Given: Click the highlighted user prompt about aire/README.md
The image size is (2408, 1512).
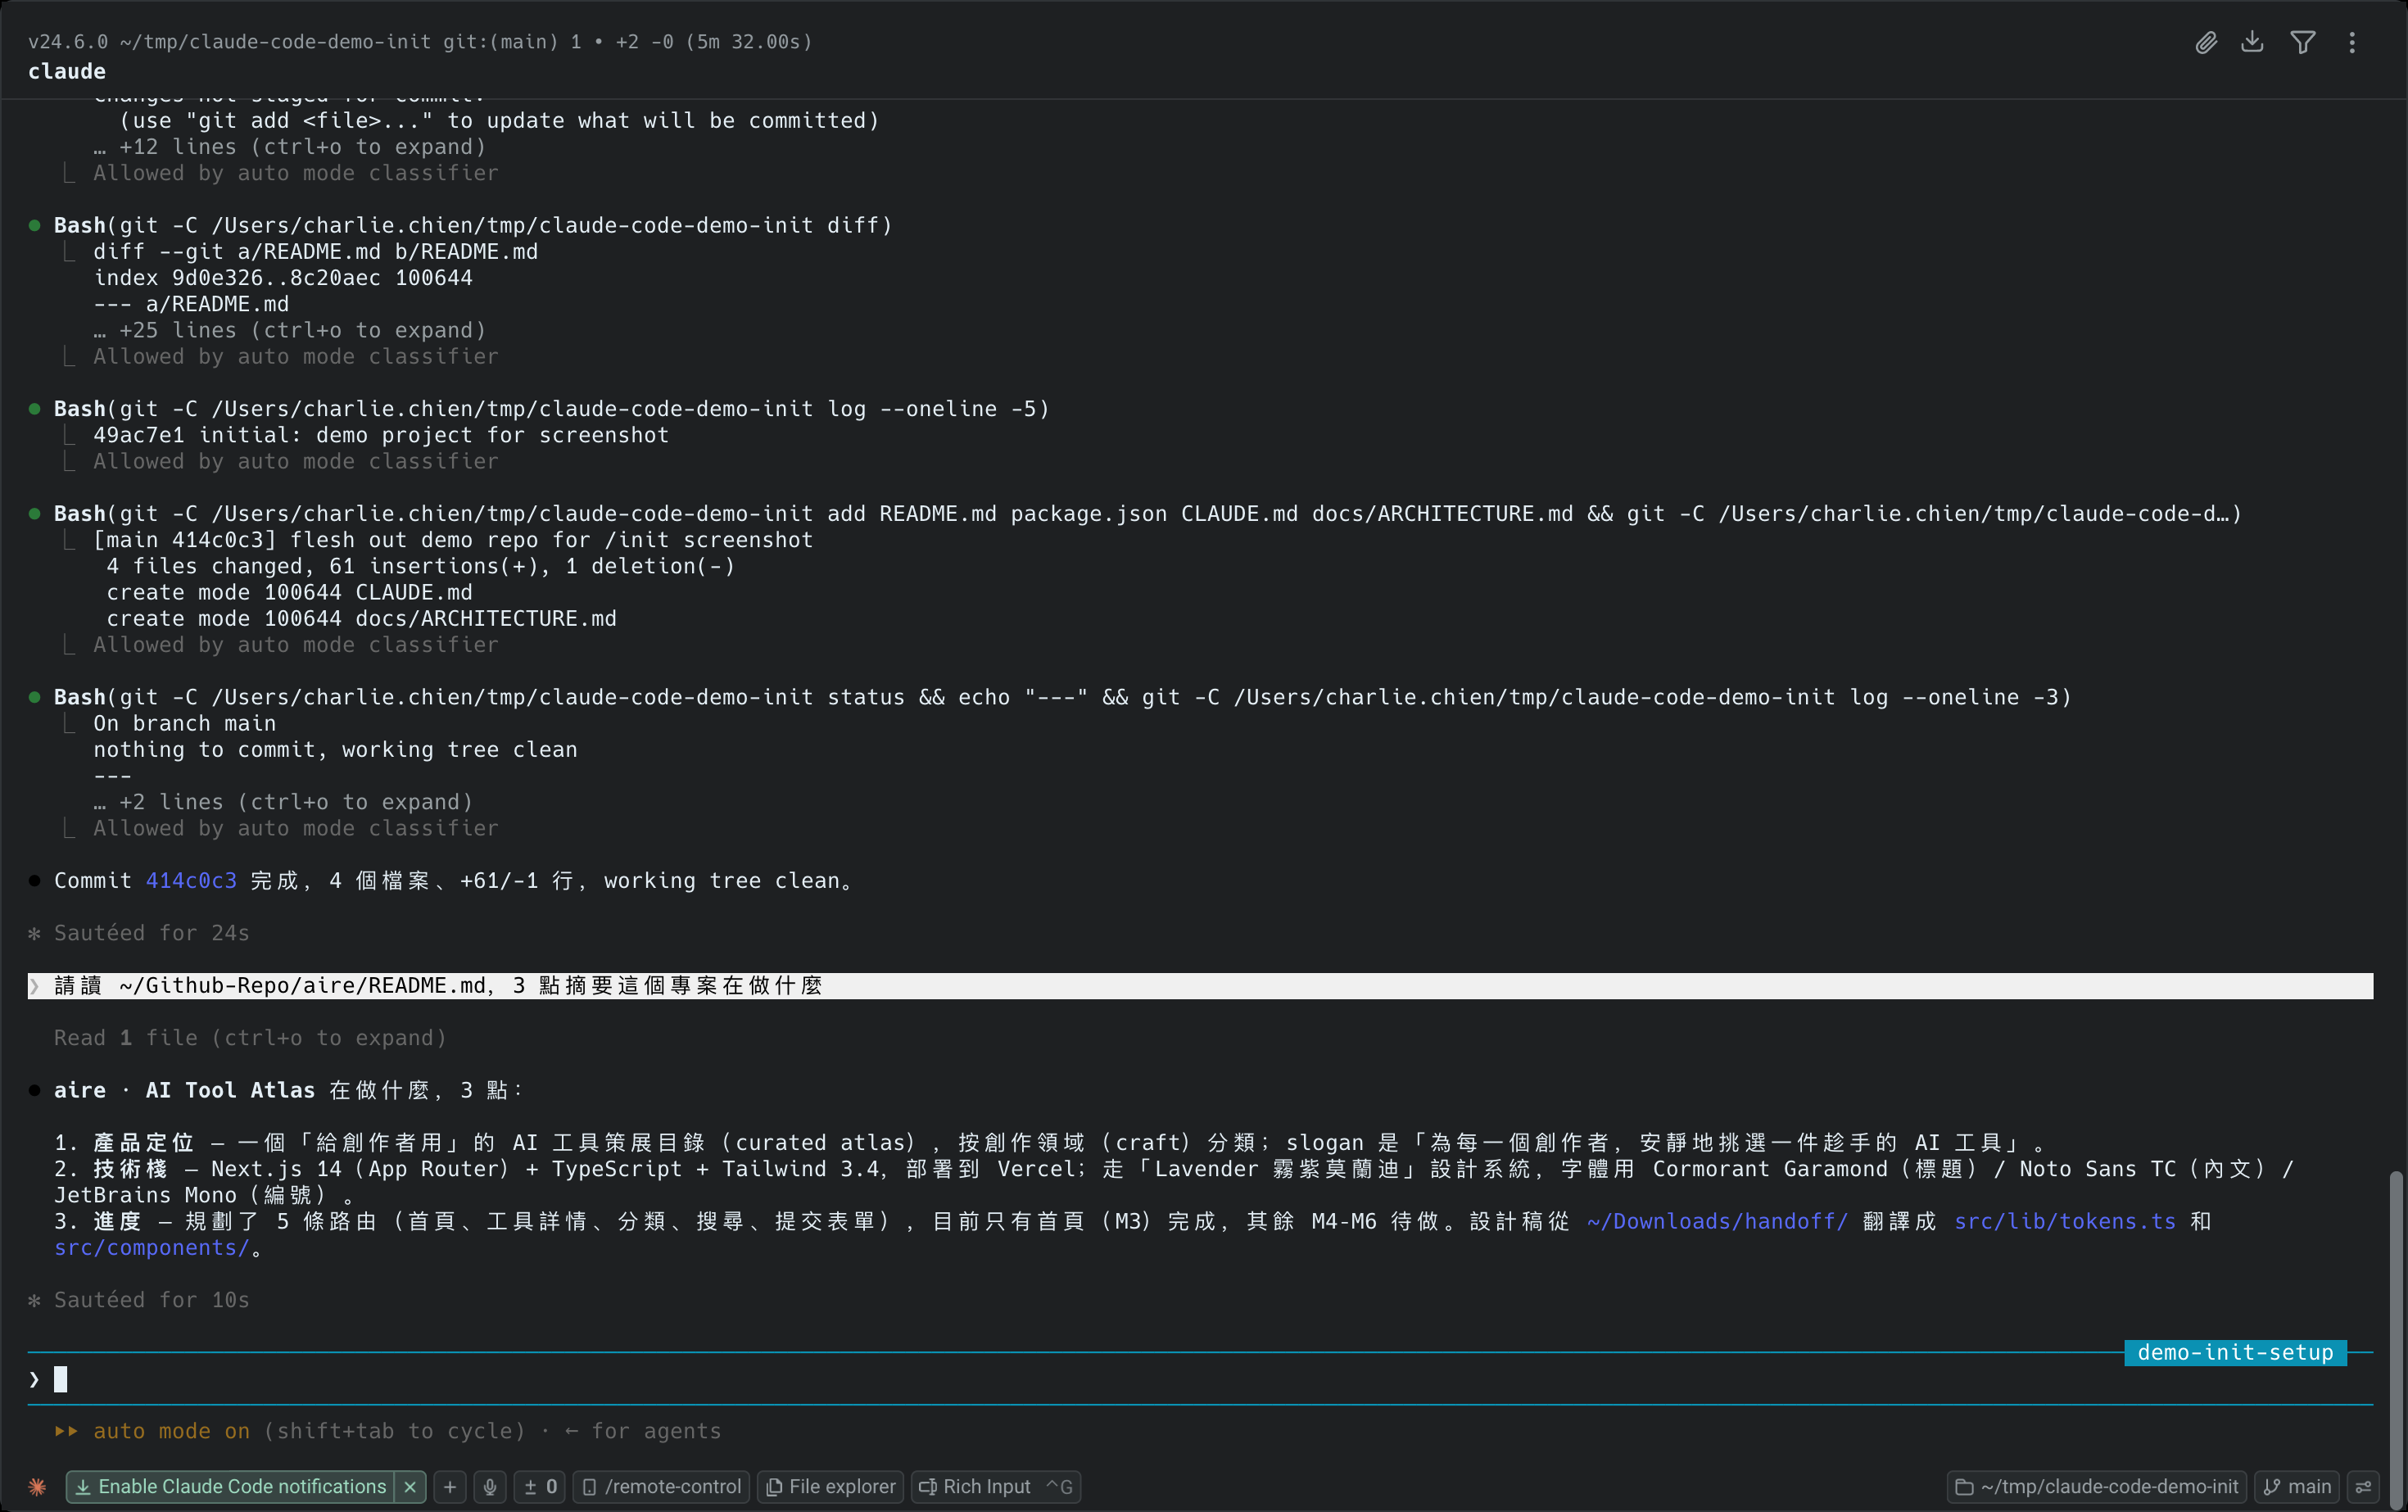Looking at the screenshot, I should (x=1200, y=986).
